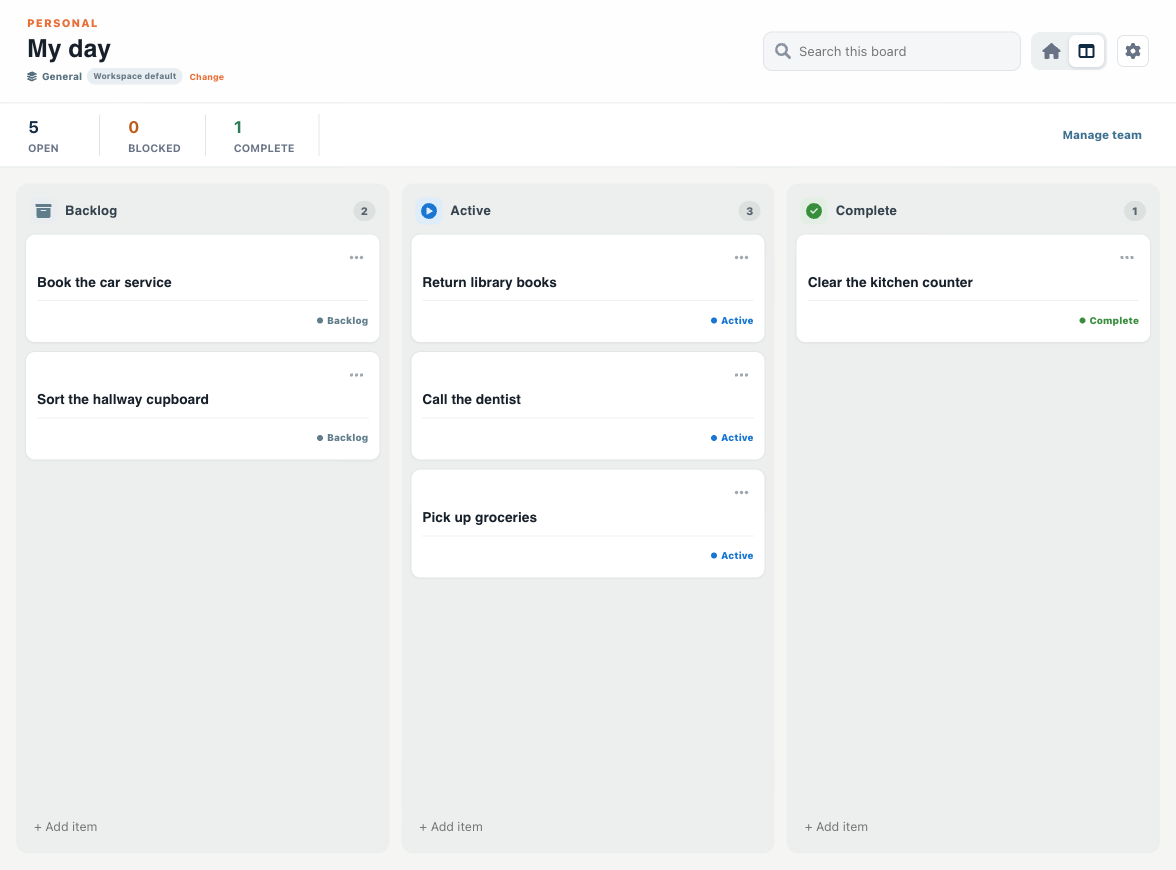Click the magnifier search icon
The width and height of the screenshot is (1176, 870).
tap(782, 51)
